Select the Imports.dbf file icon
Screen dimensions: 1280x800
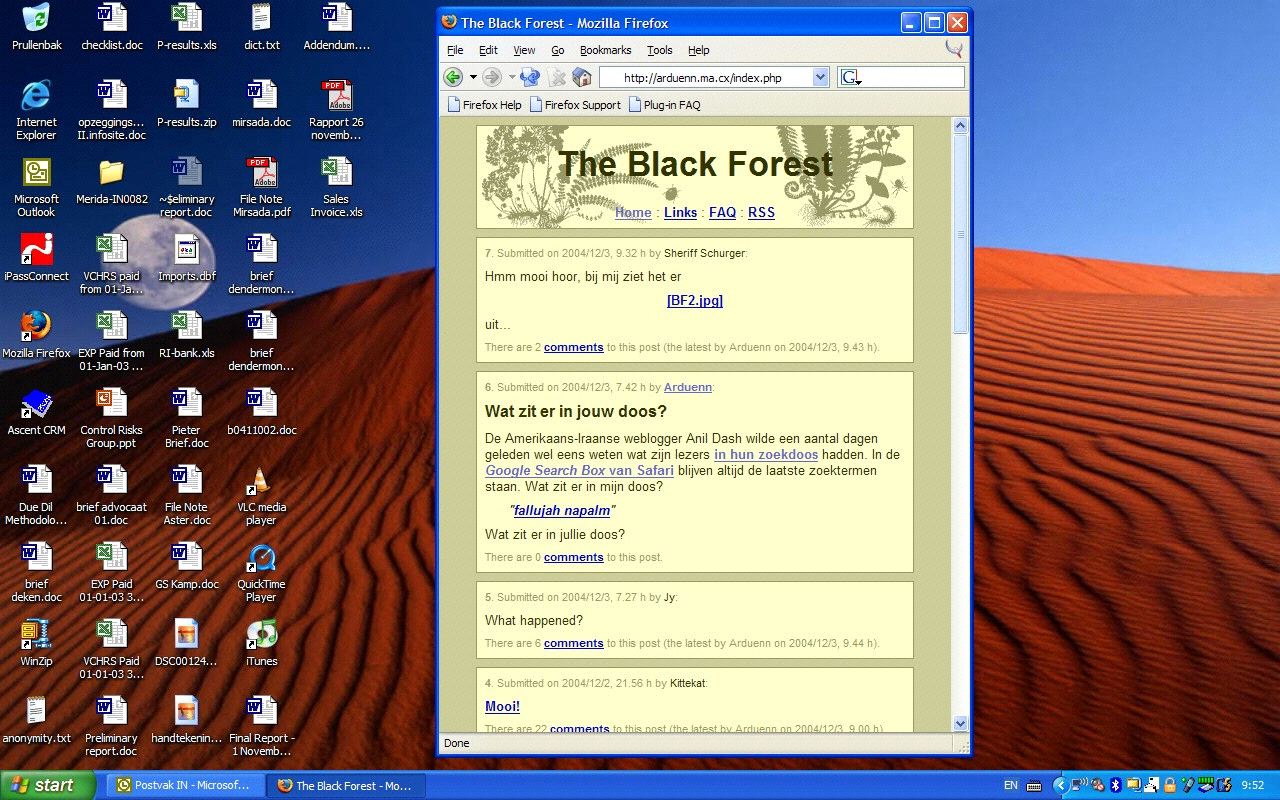click(x=186, y=257)
